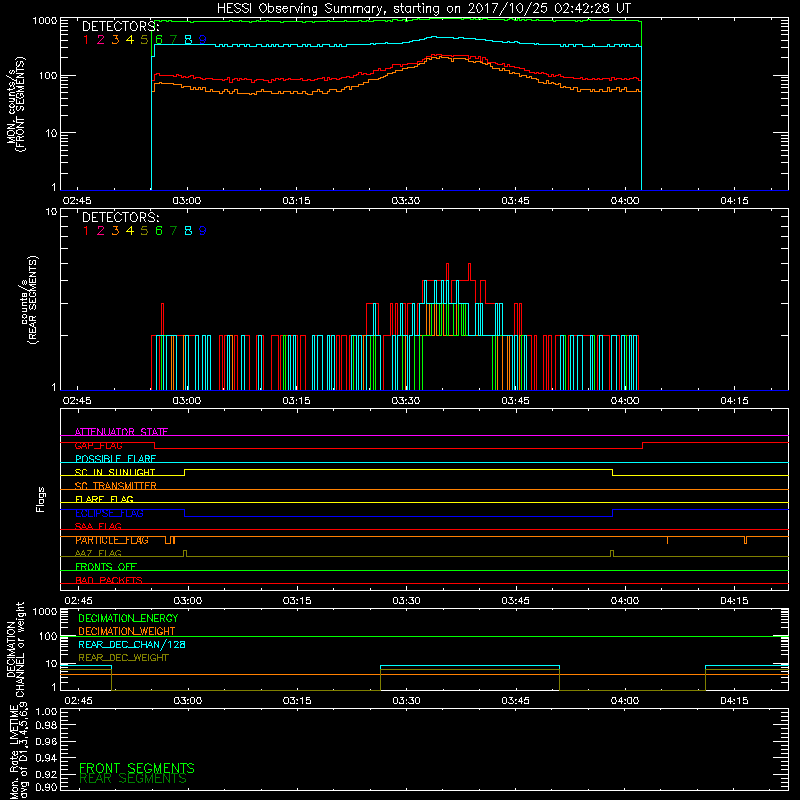This screenshot has width=800, height=800.
Task: Click the POSSIBLE_FLARE flag label
Action: [x=115, y=459]
